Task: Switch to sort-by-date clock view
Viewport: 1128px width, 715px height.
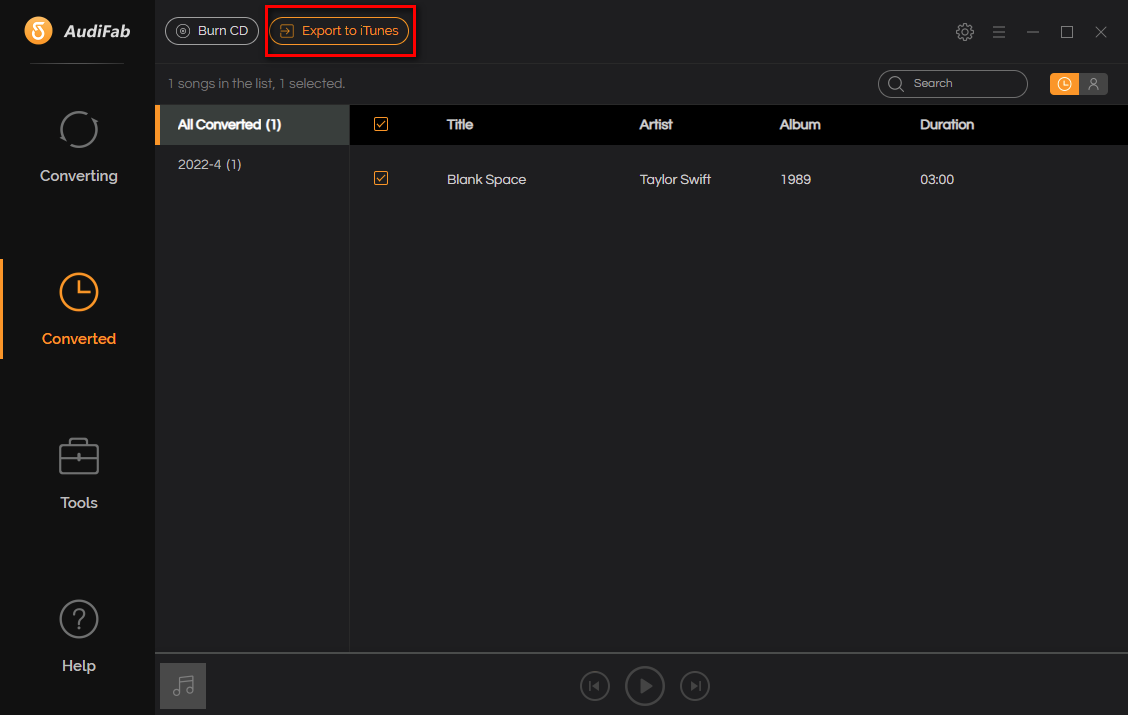Action: (x=1064, y=84)
